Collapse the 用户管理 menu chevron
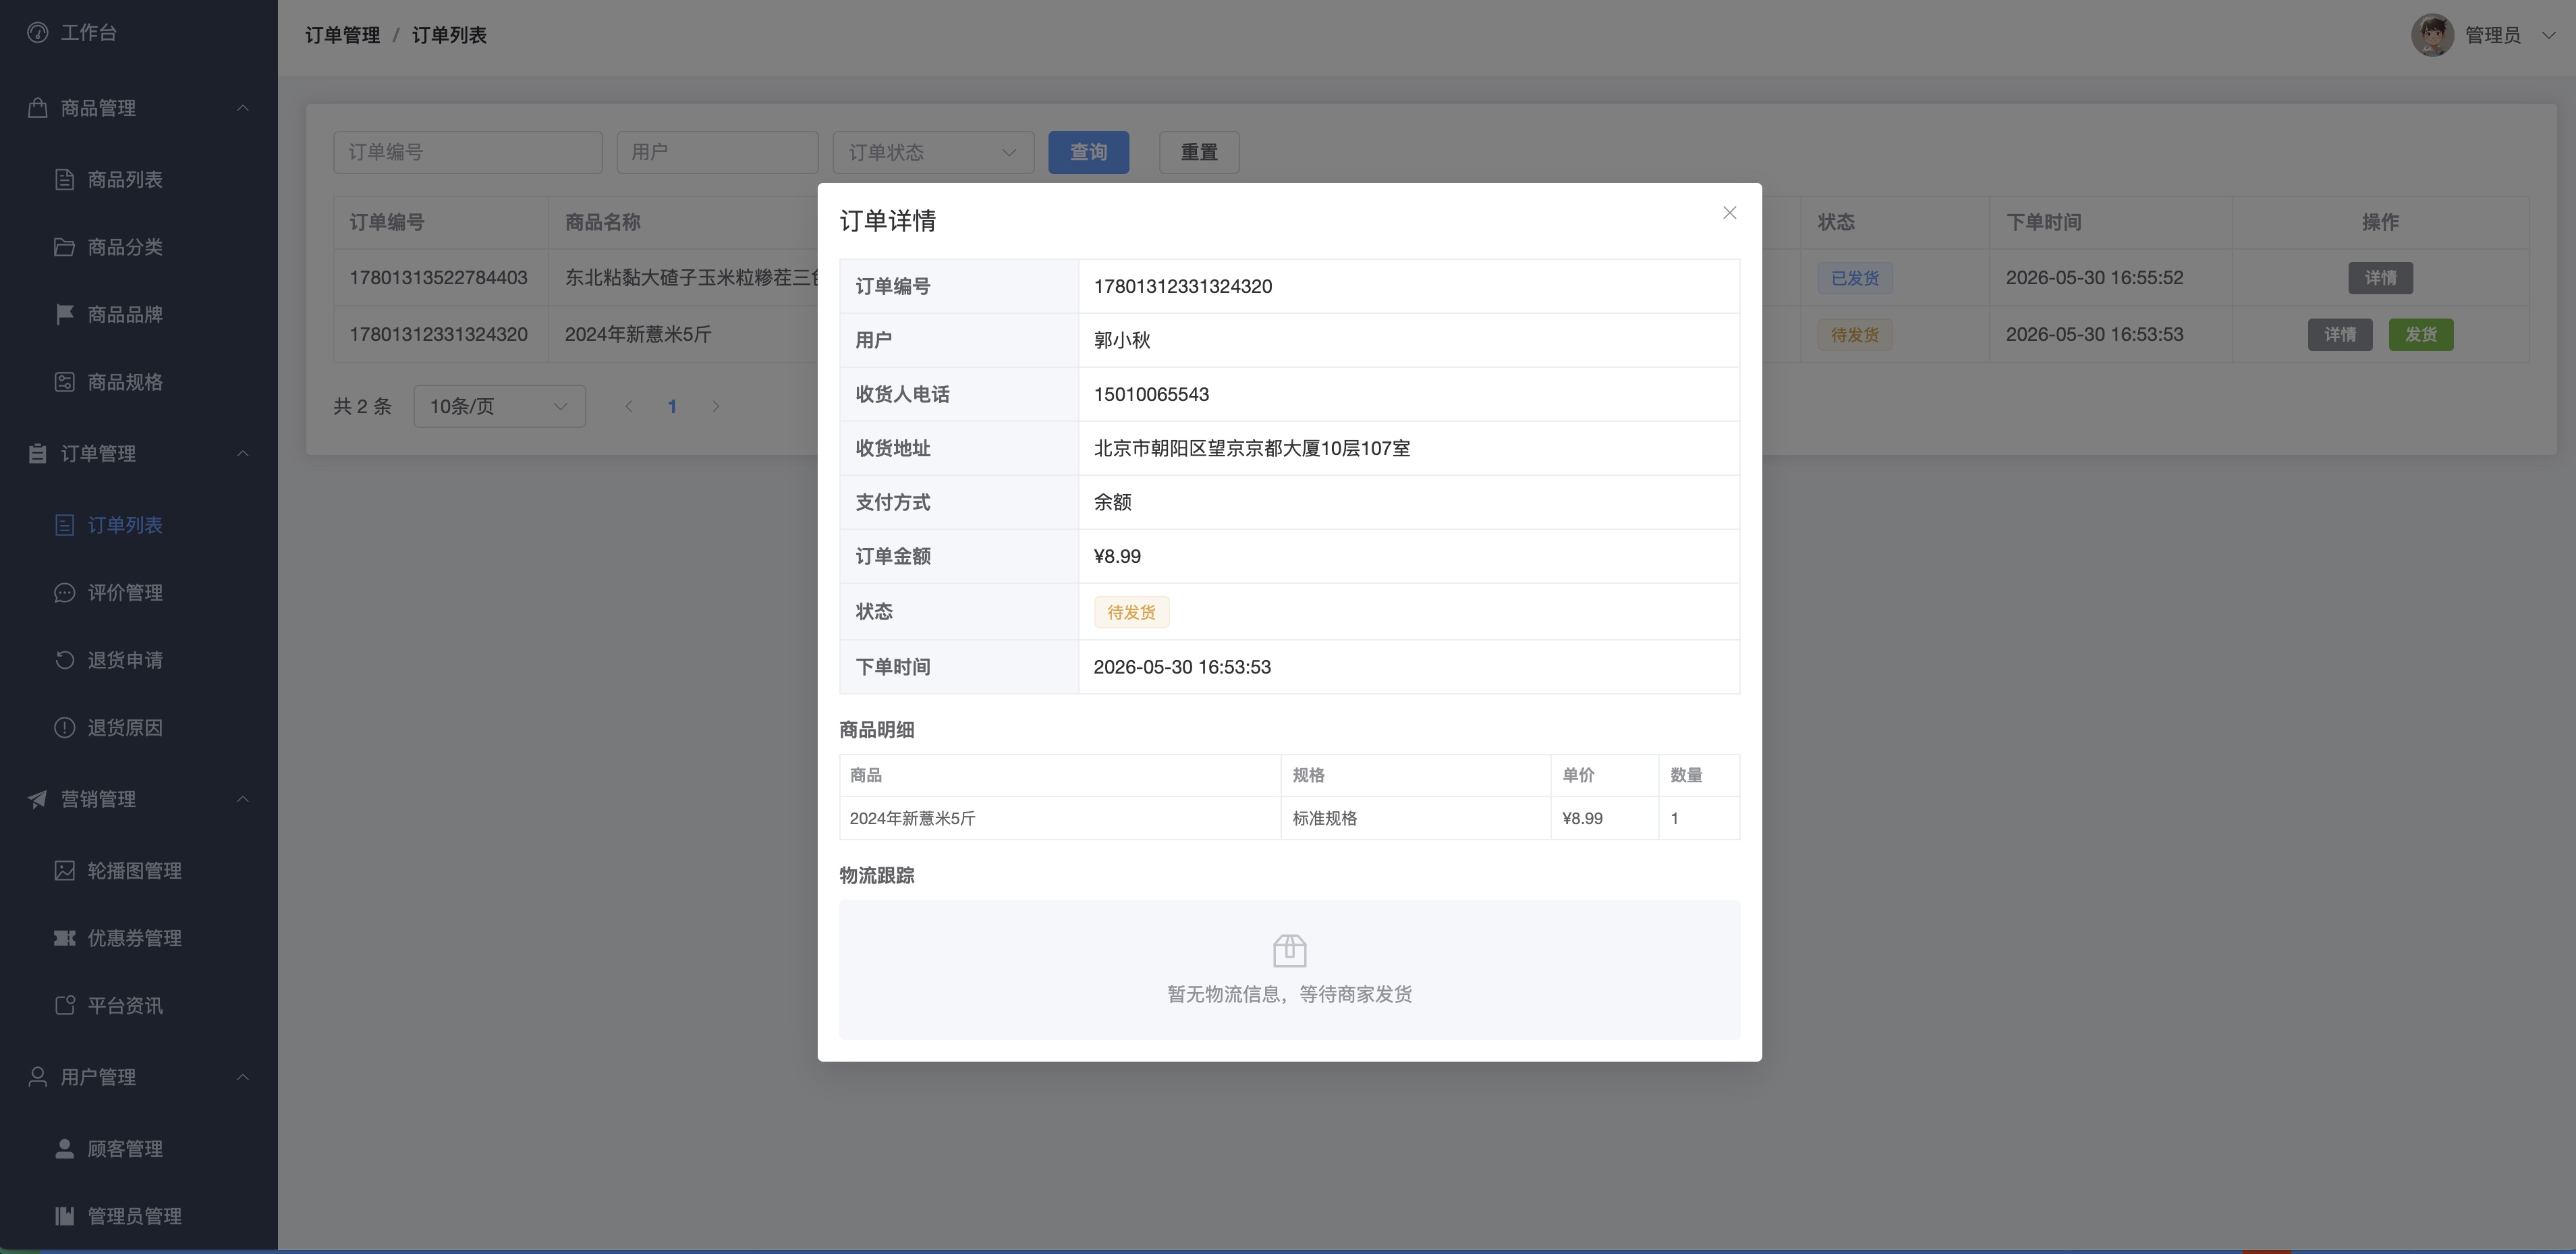The image size is (2576, 1254). click(243, 1077)
